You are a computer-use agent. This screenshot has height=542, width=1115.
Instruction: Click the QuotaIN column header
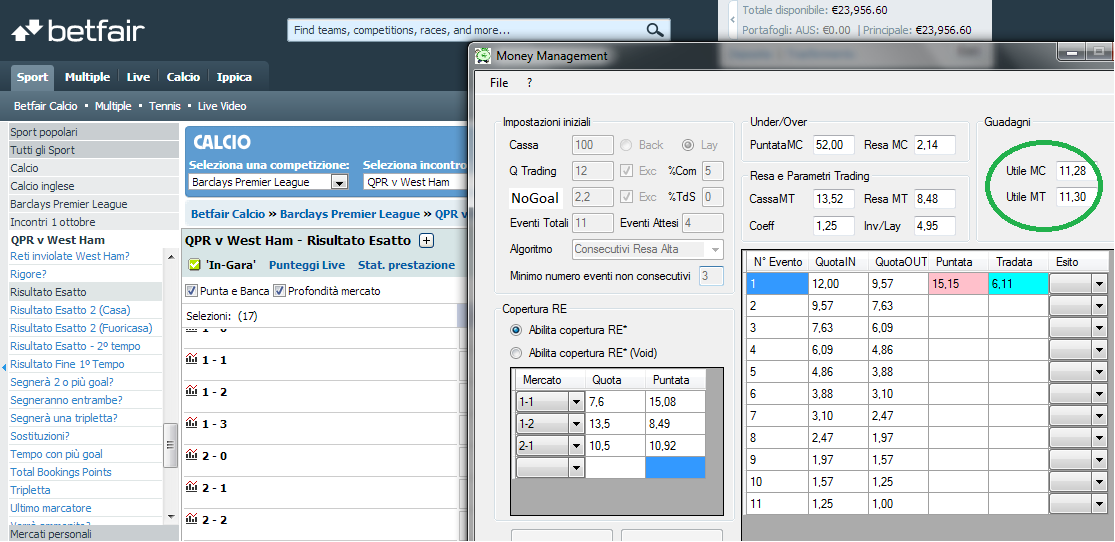point(838,262)
